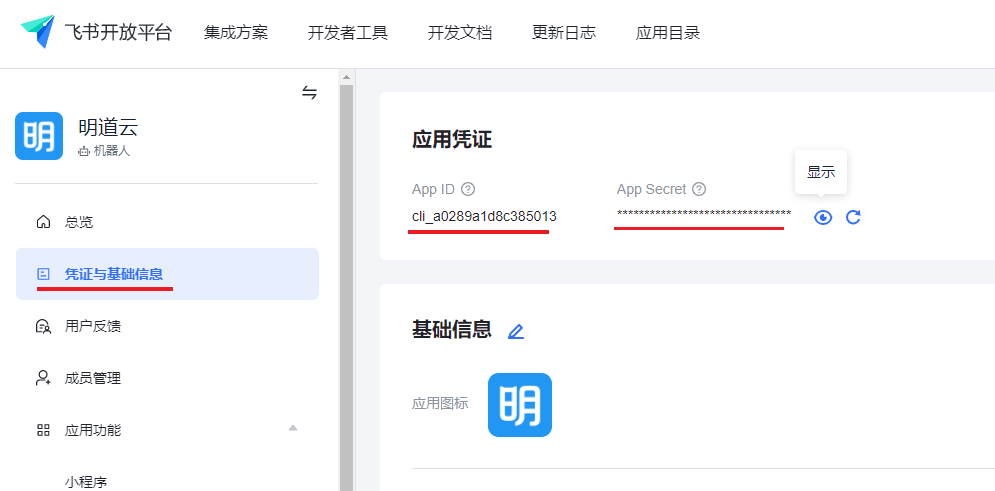This screenshot has width=995, height=491.
Task: Click the sidebar scrollbar up arrow
Action: pos(346,78)
